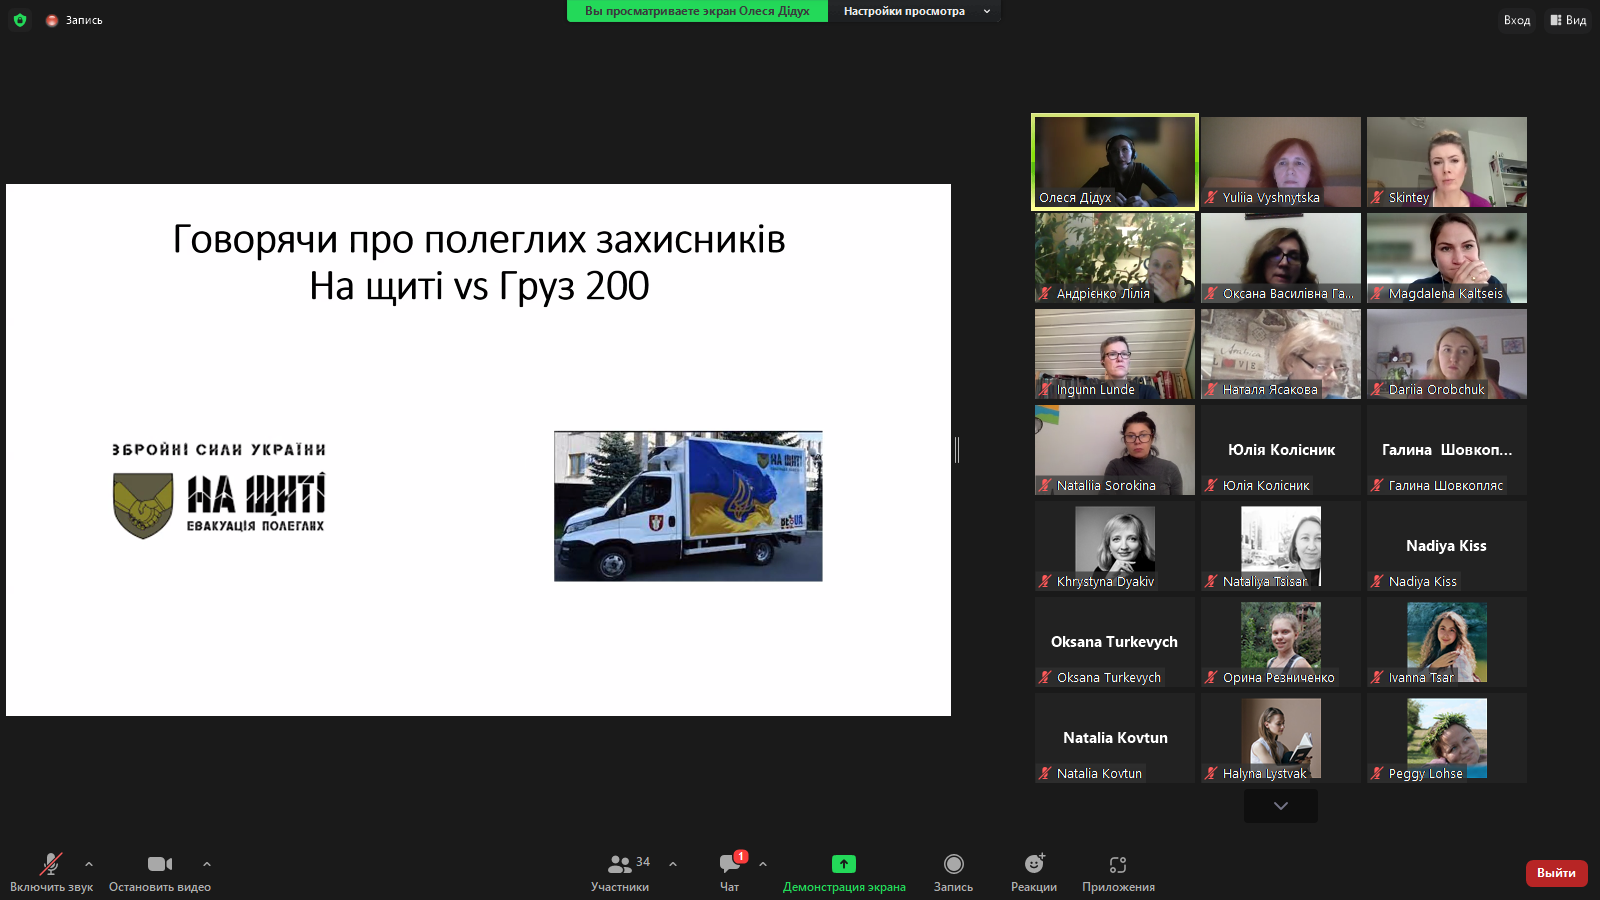Expand audio options arrow beside microphone
This screenshot has height=900, width=1600.
[89, 864]
